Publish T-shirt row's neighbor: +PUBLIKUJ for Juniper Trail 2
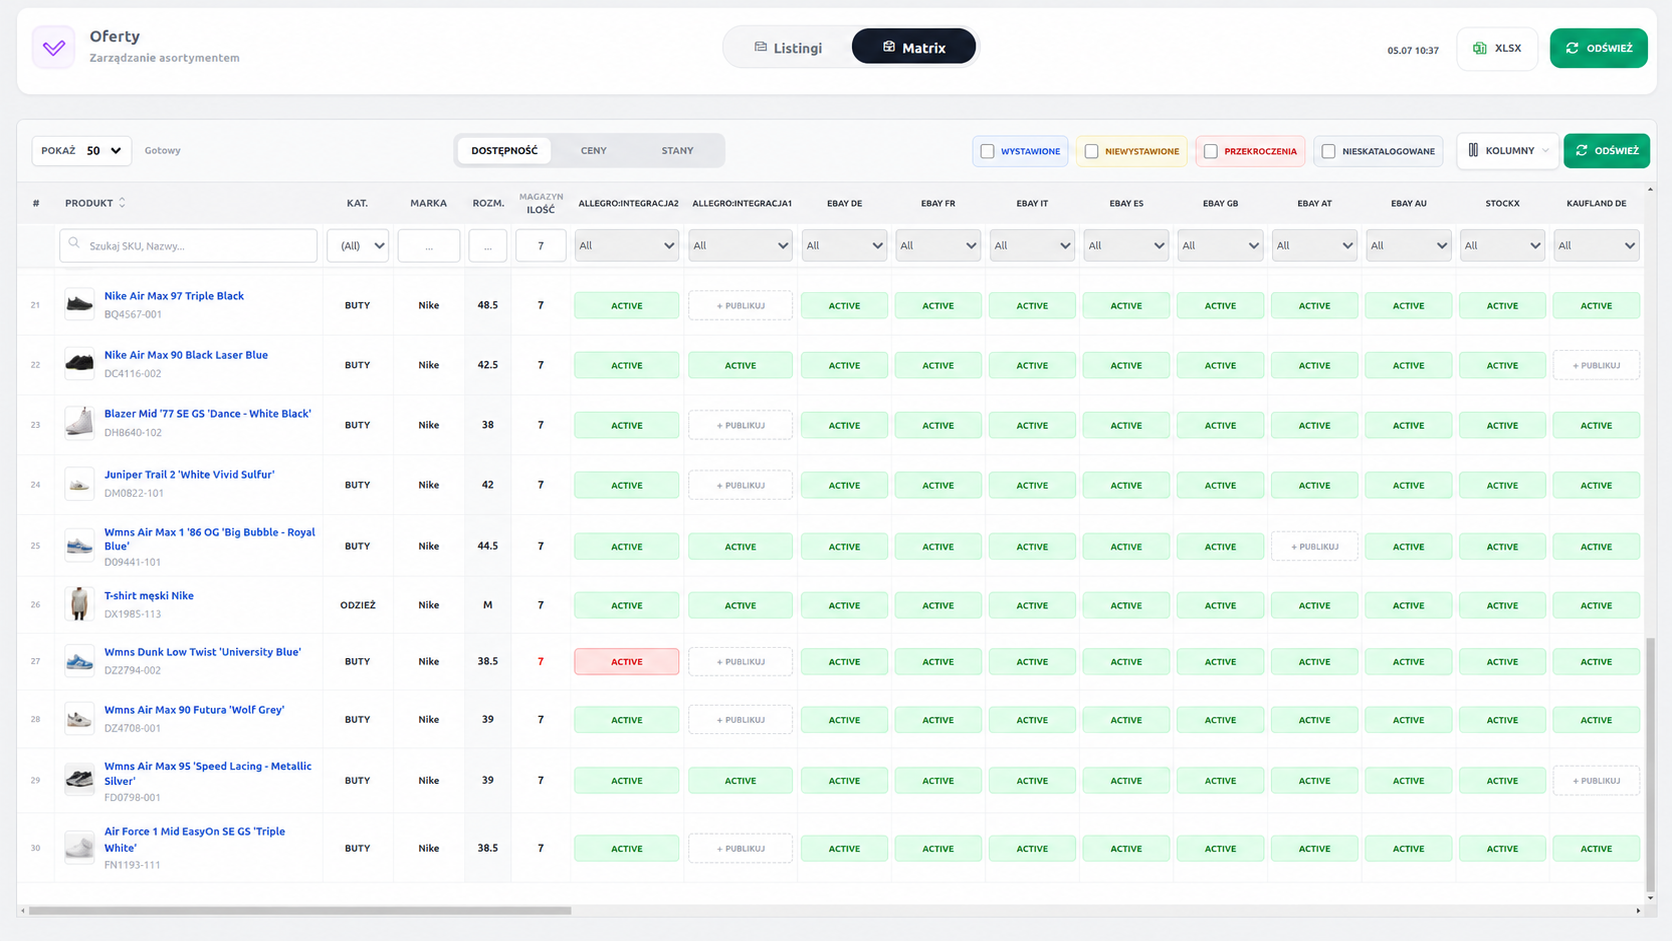The width and height of the screenshot is (1672, 941). (x=740, y=485)
